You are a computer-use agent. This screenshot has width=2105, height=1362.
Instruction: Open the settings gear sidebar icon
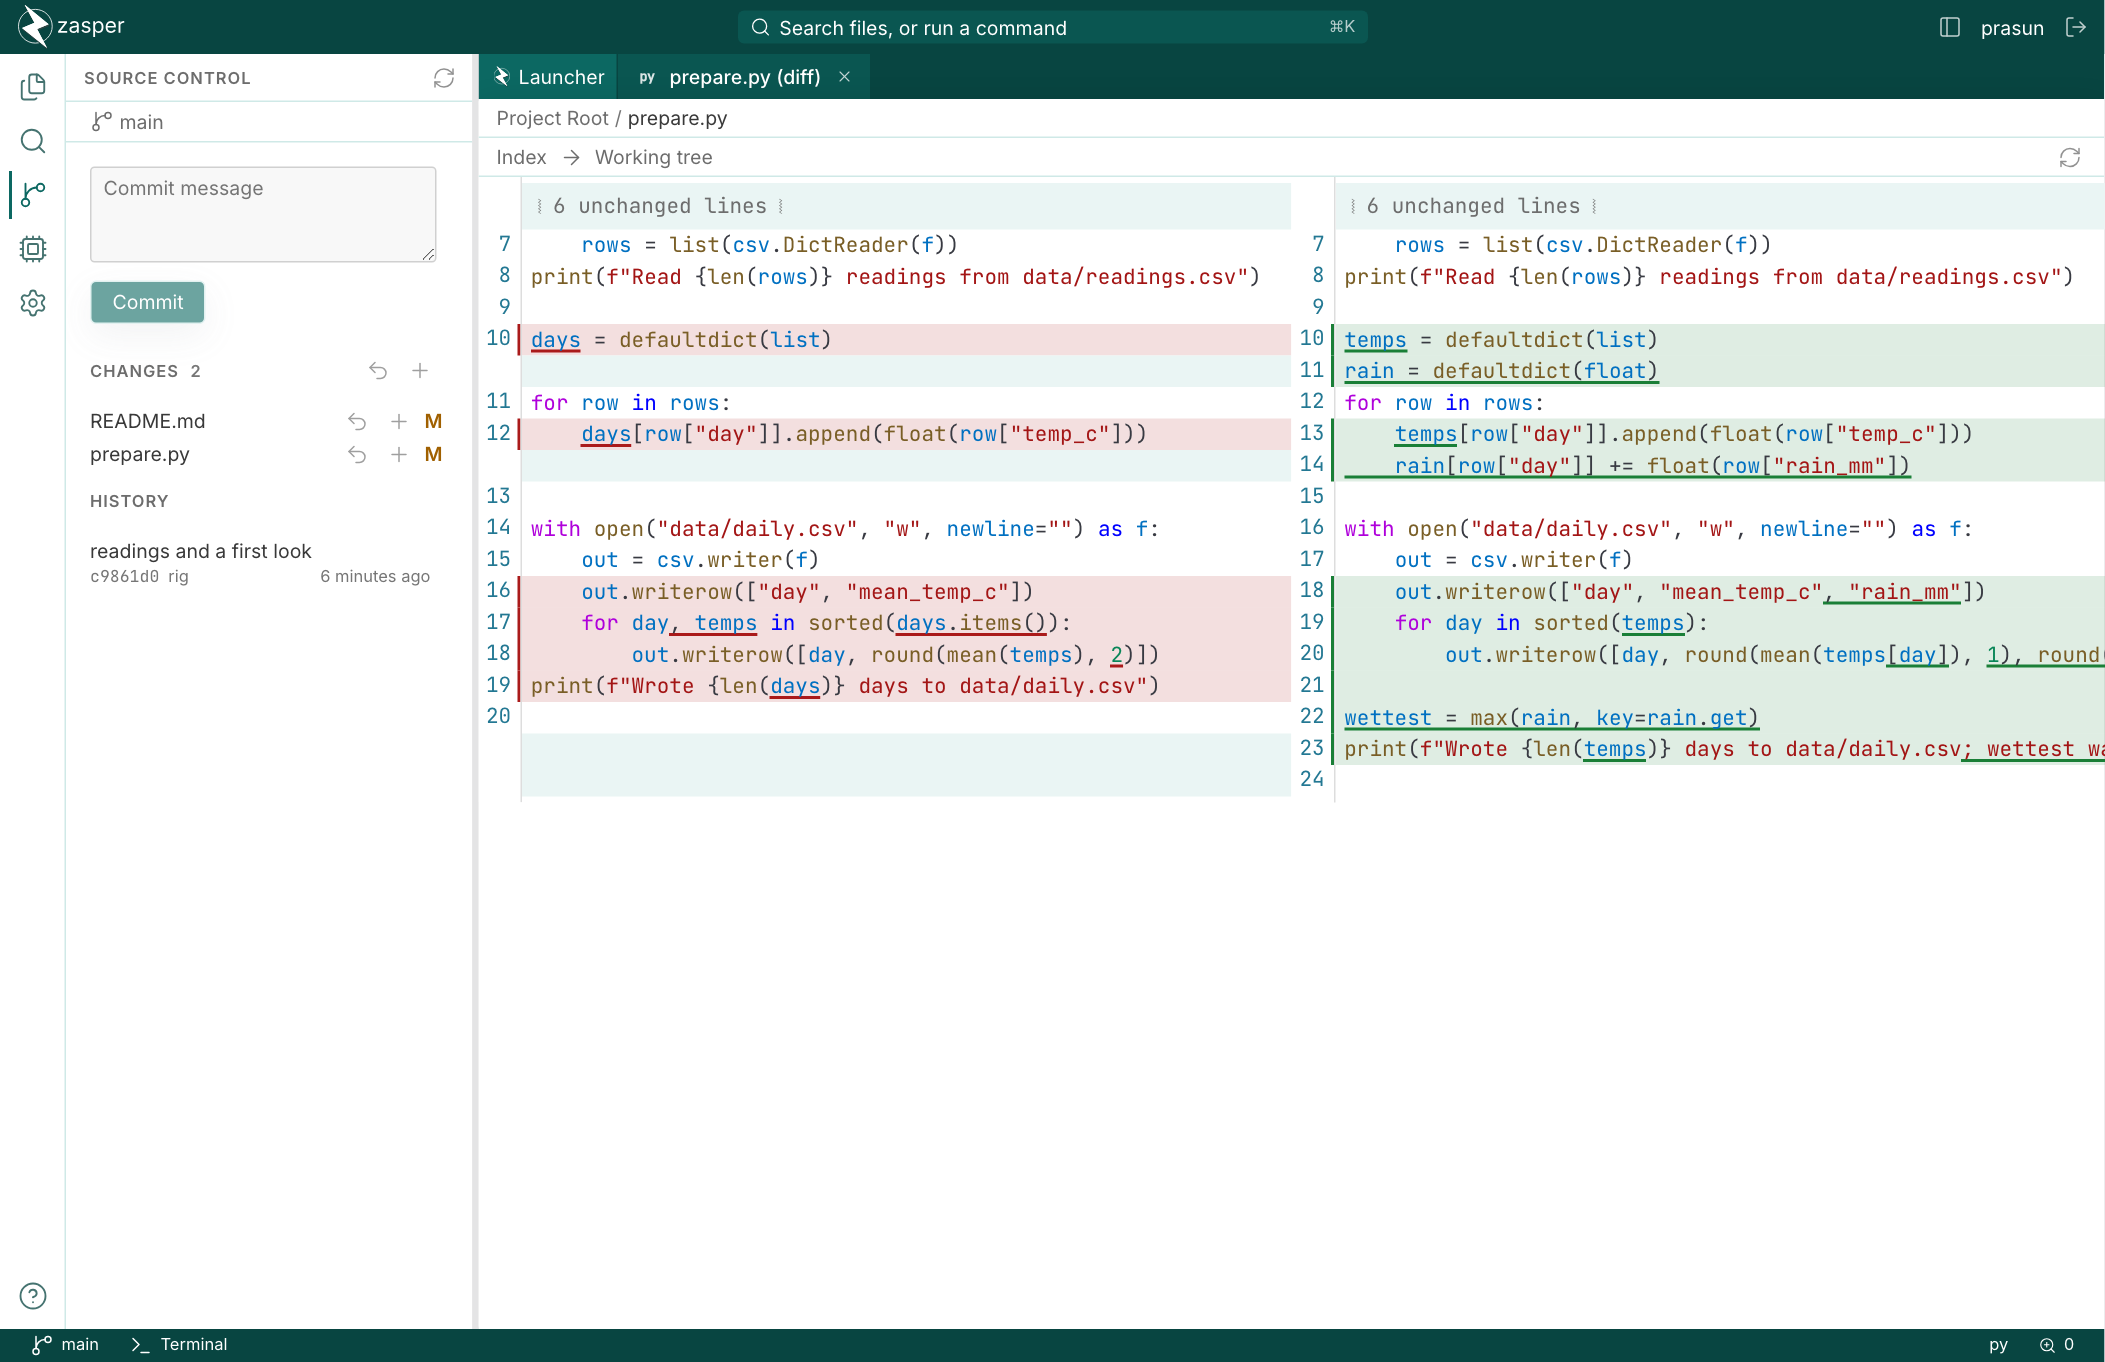click(33, 303)
